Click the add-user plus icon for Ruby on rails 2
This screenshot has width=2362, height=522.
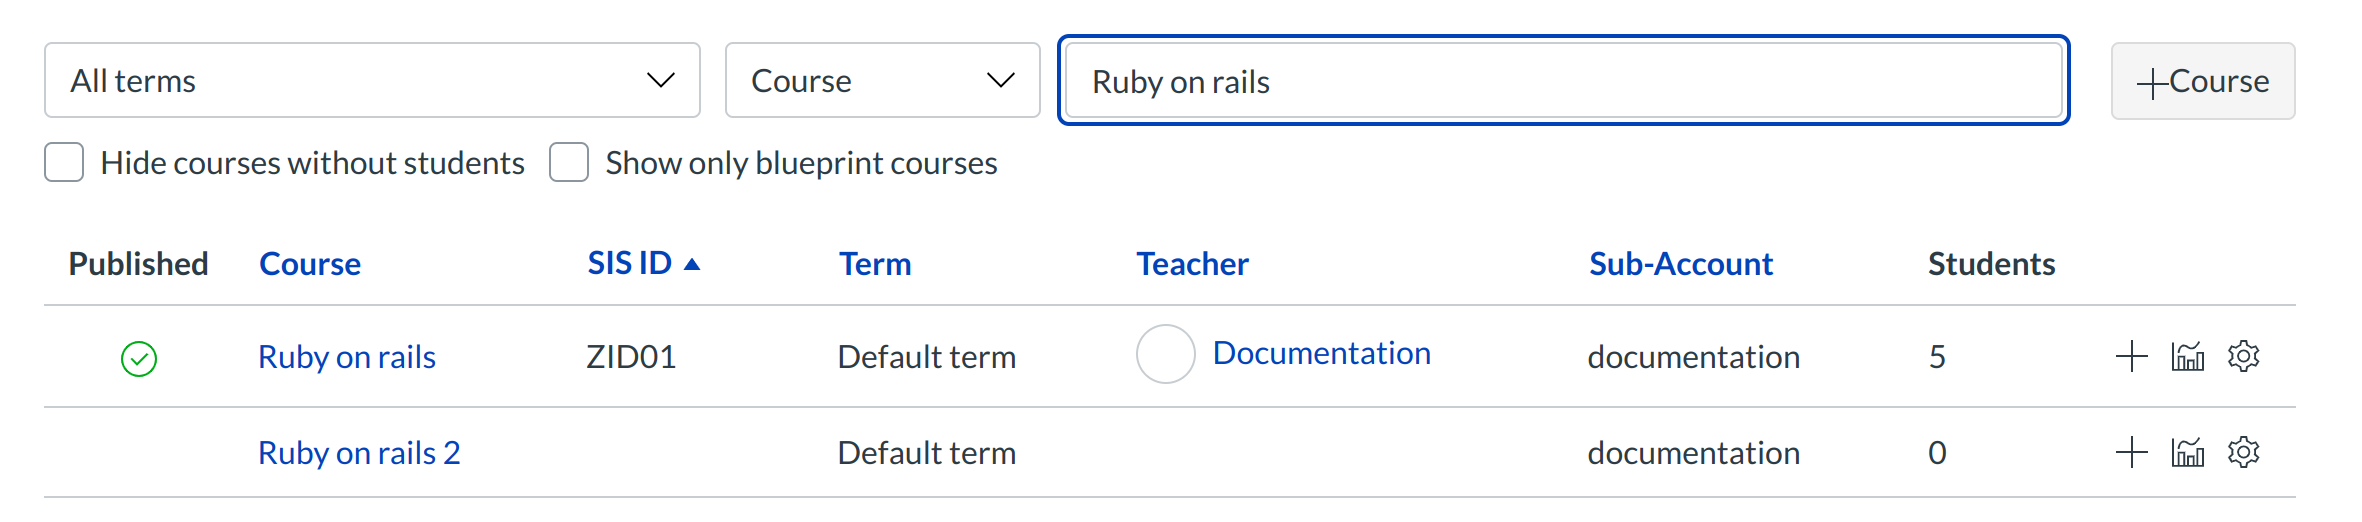coord(2131,452)
